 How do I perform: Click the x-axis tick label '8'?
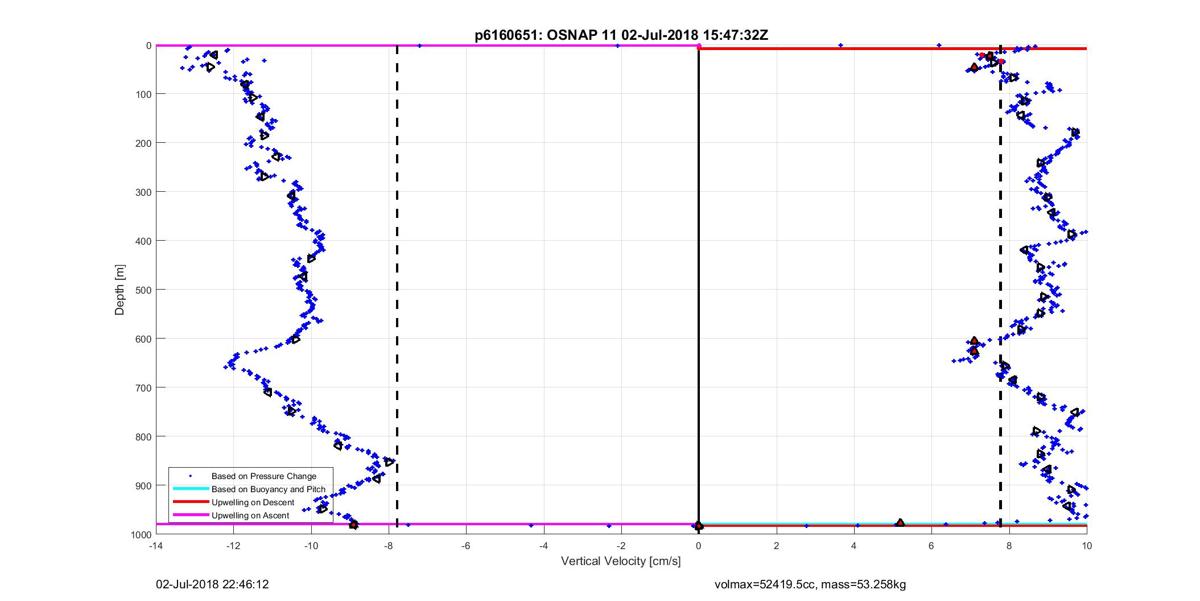pos(1009,546)
